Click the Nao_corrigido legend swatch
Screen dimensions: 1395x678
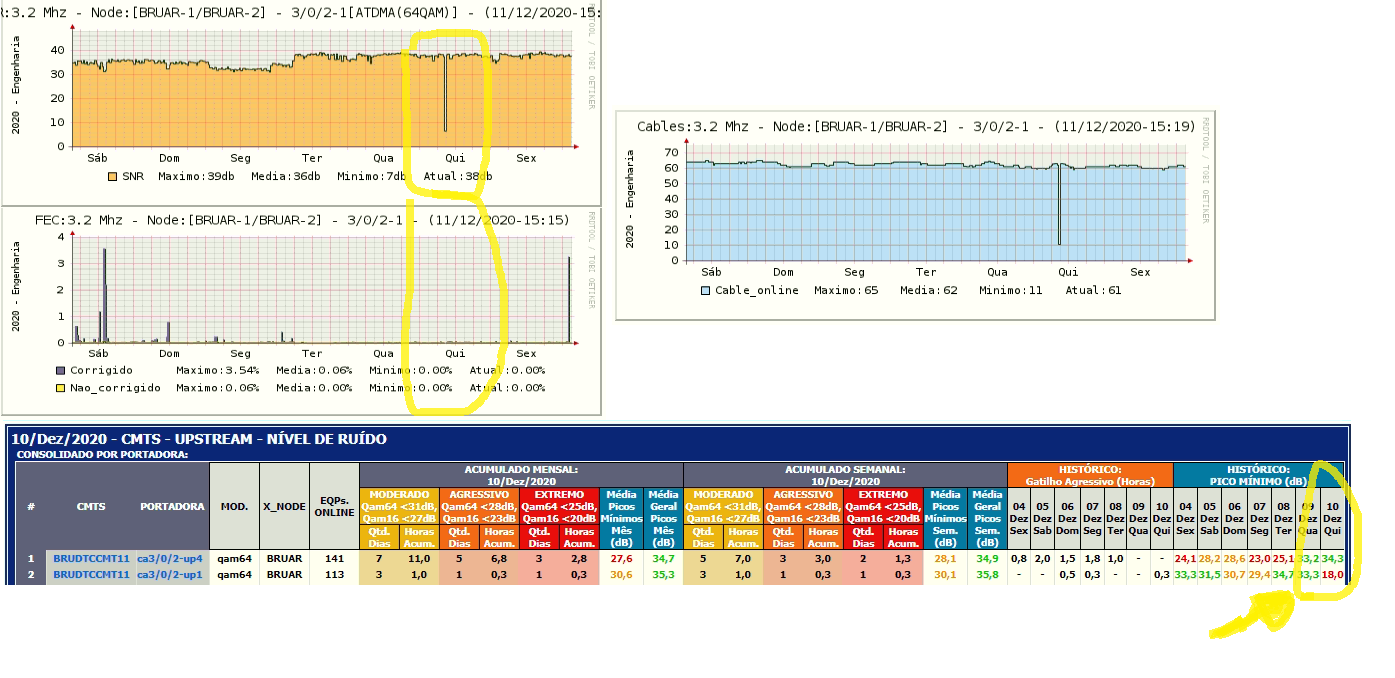tap(60, 388)
